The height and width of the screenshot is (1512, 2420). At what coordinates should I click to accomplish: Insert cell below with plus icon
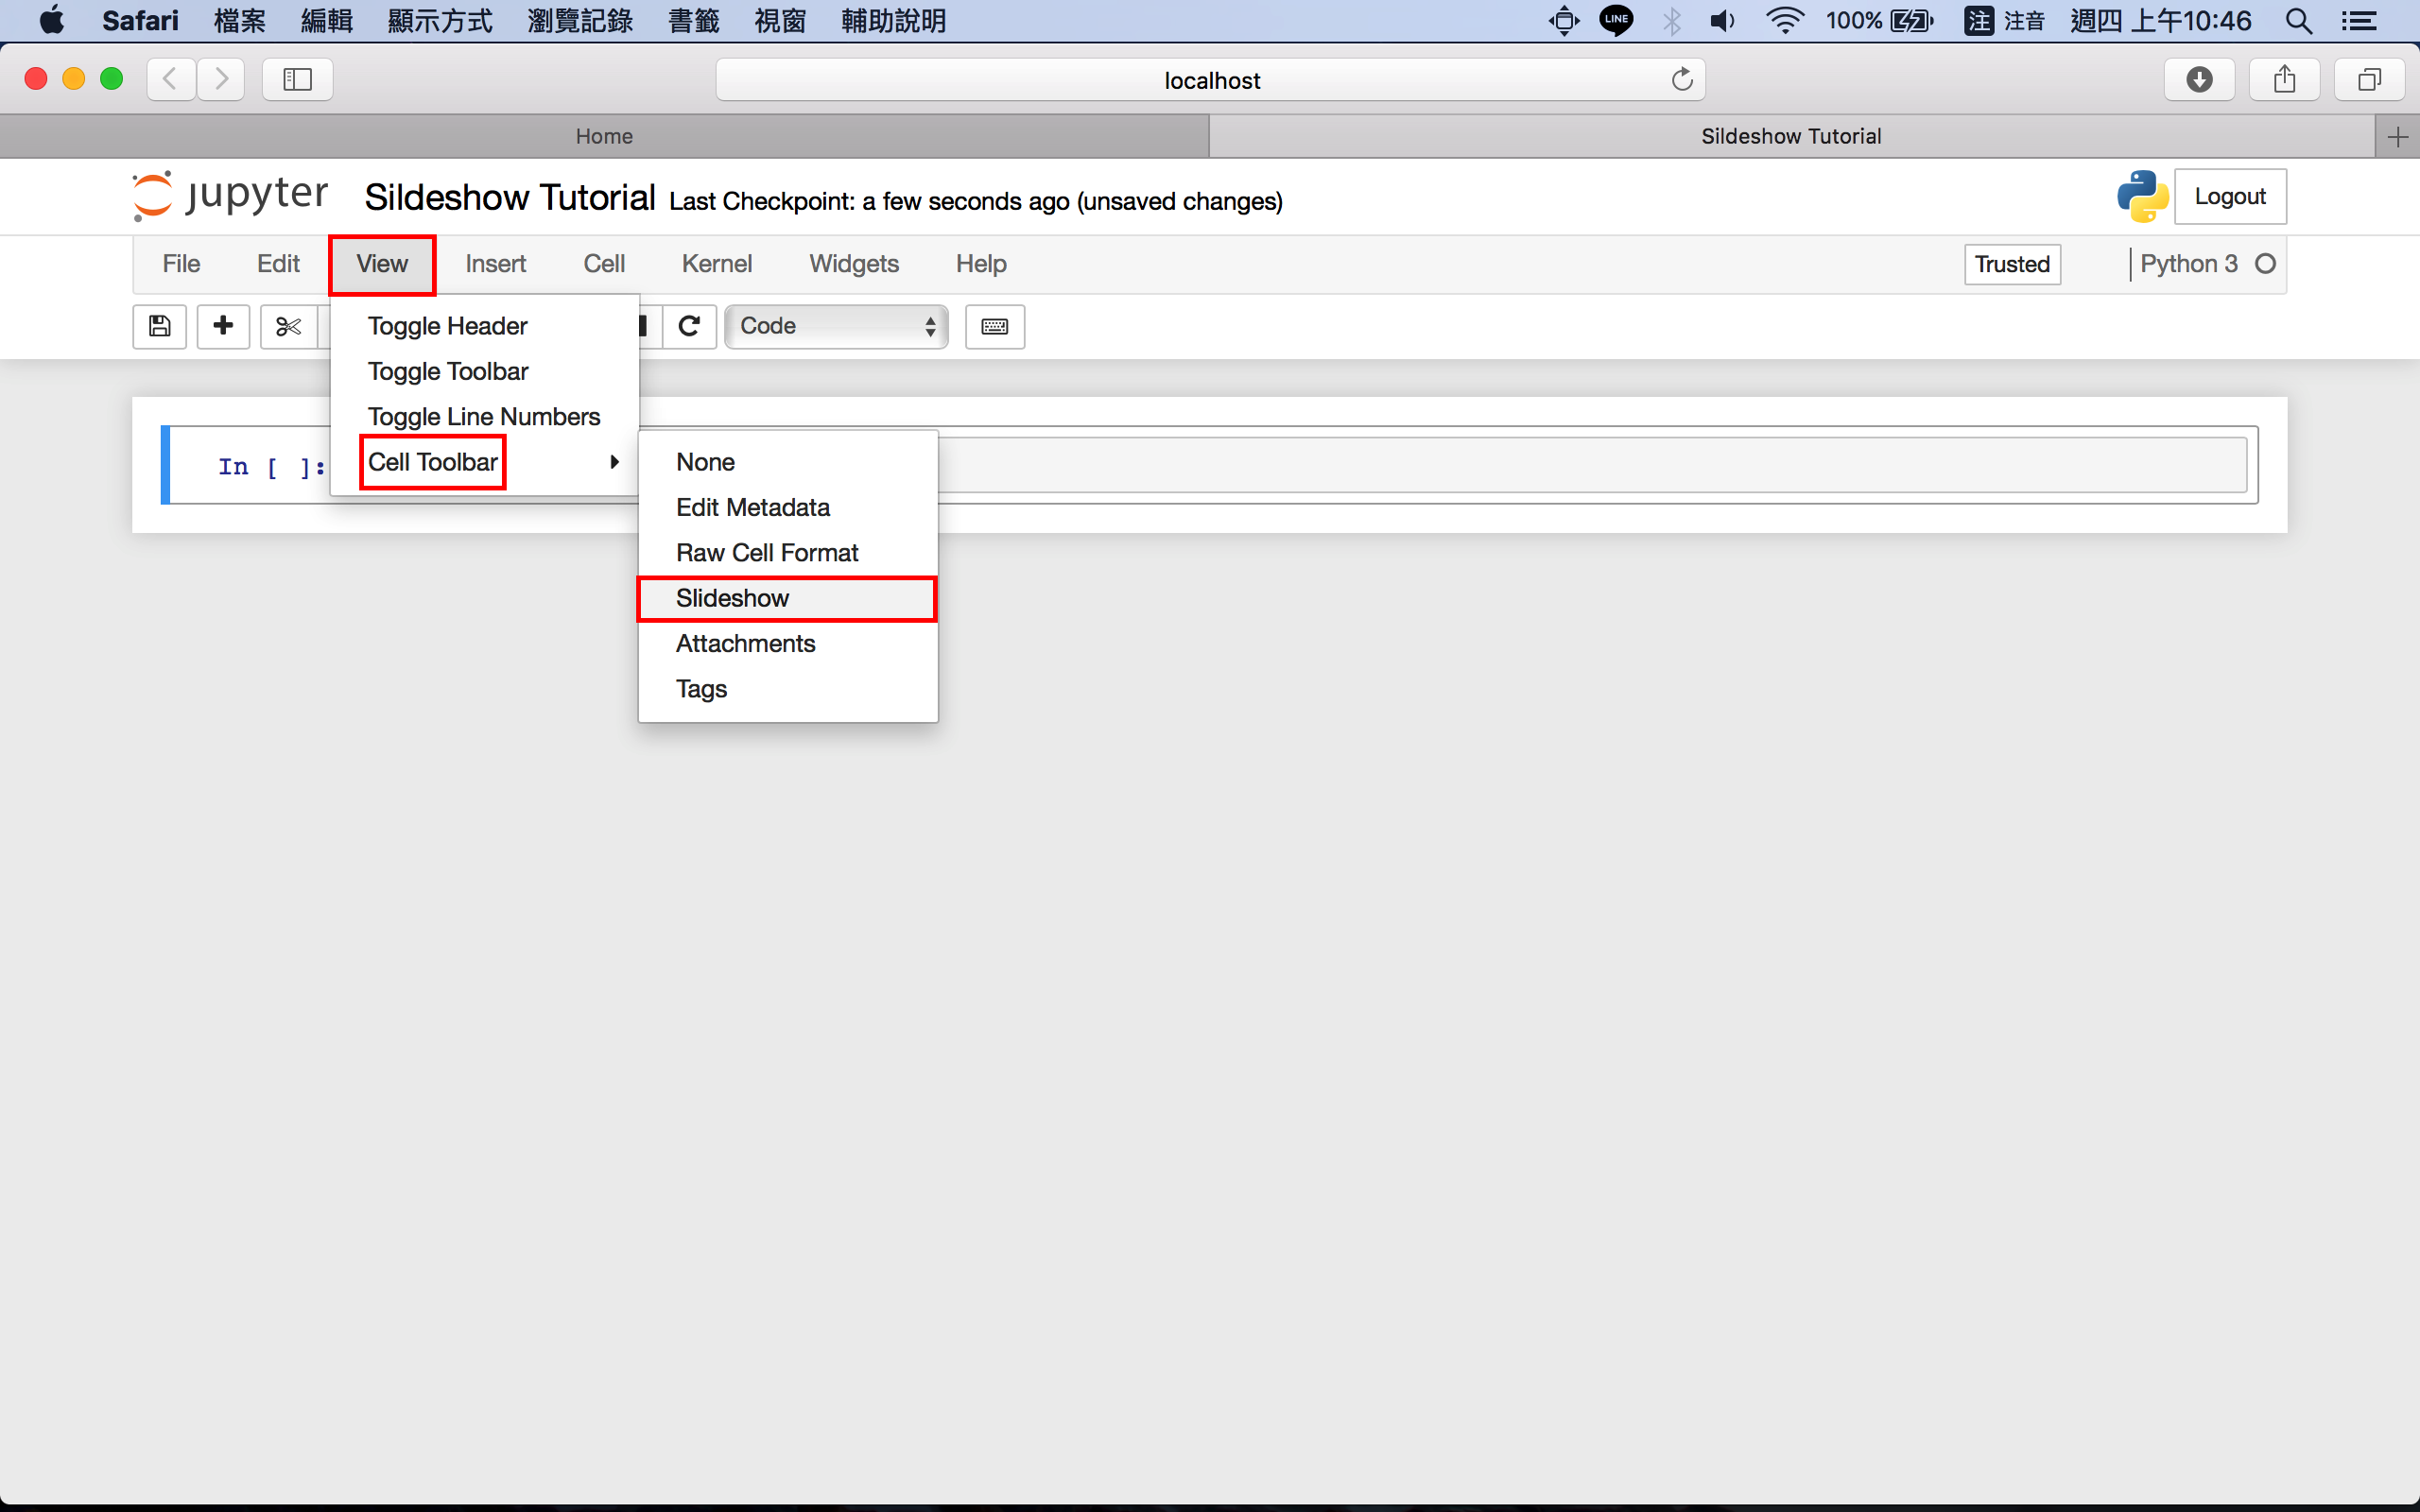(x=223, y=326)
